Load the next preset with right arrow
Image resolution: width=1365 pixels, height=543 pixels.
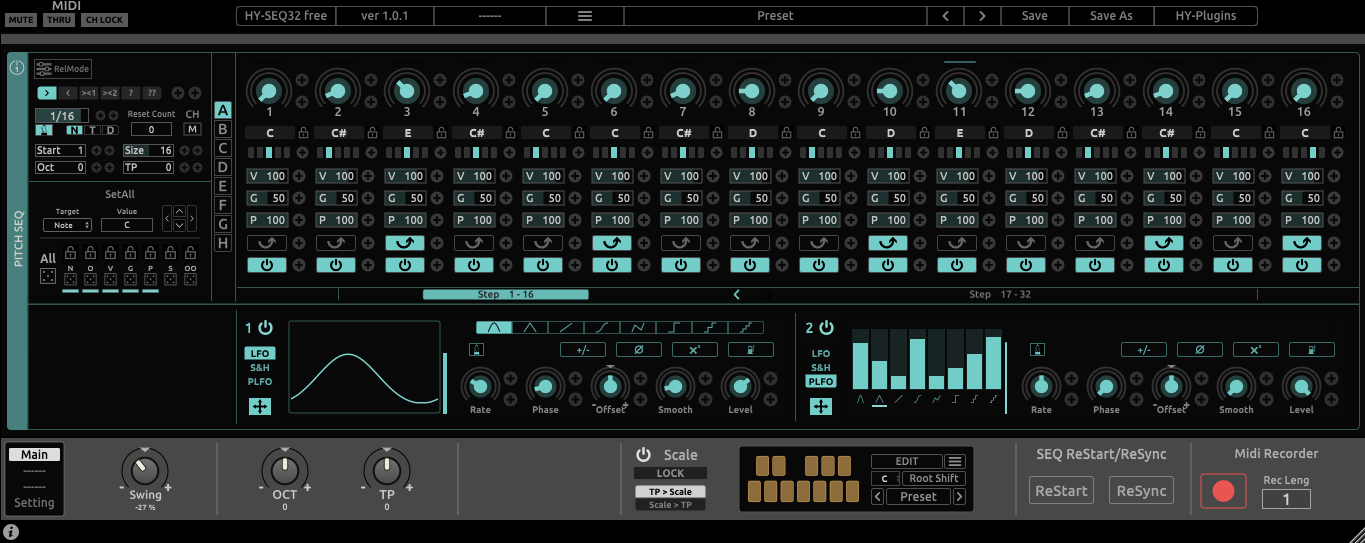click(982, 16)
